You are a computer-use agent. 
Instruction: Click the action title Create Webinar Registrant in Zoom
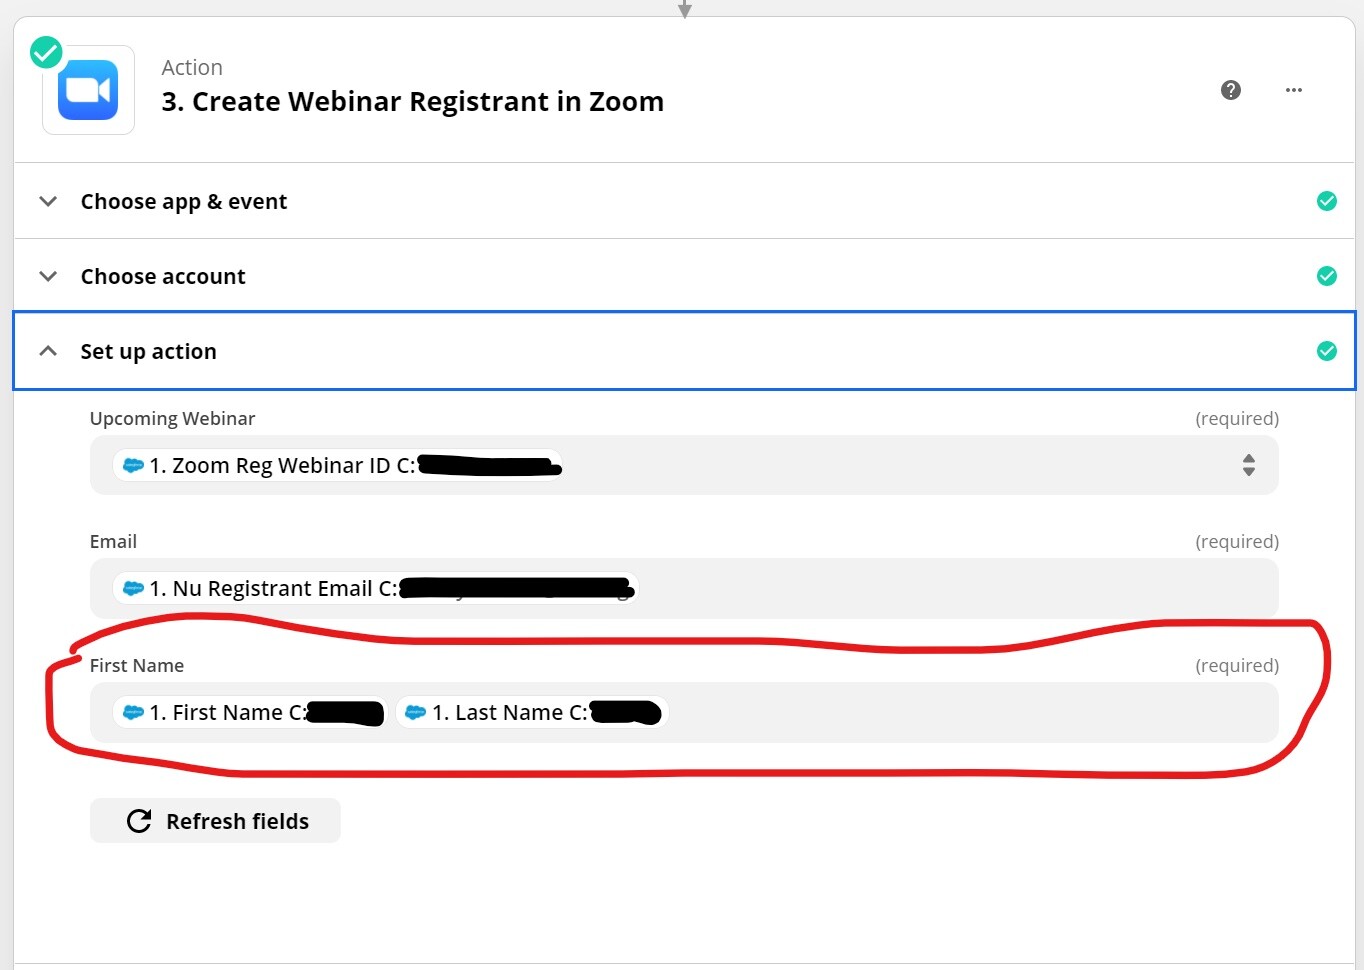[412, 101]
